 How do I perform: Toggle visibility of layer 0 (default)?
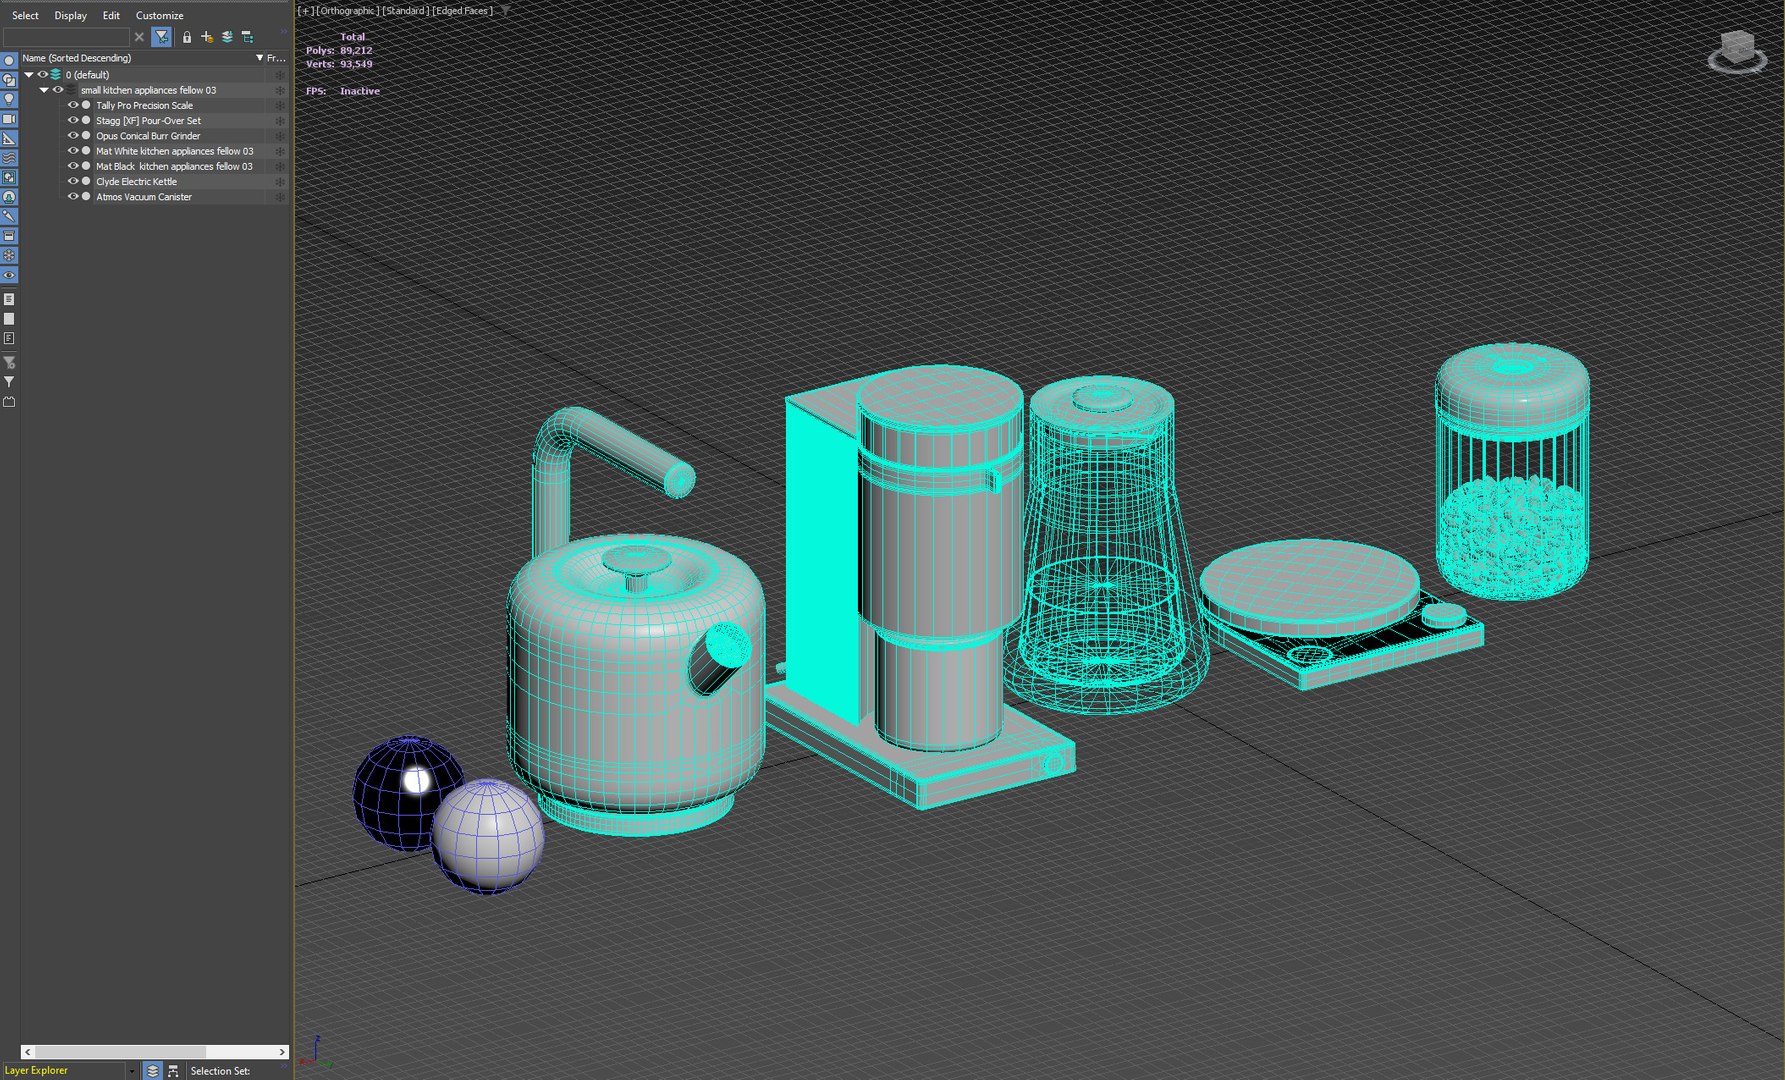42,74
